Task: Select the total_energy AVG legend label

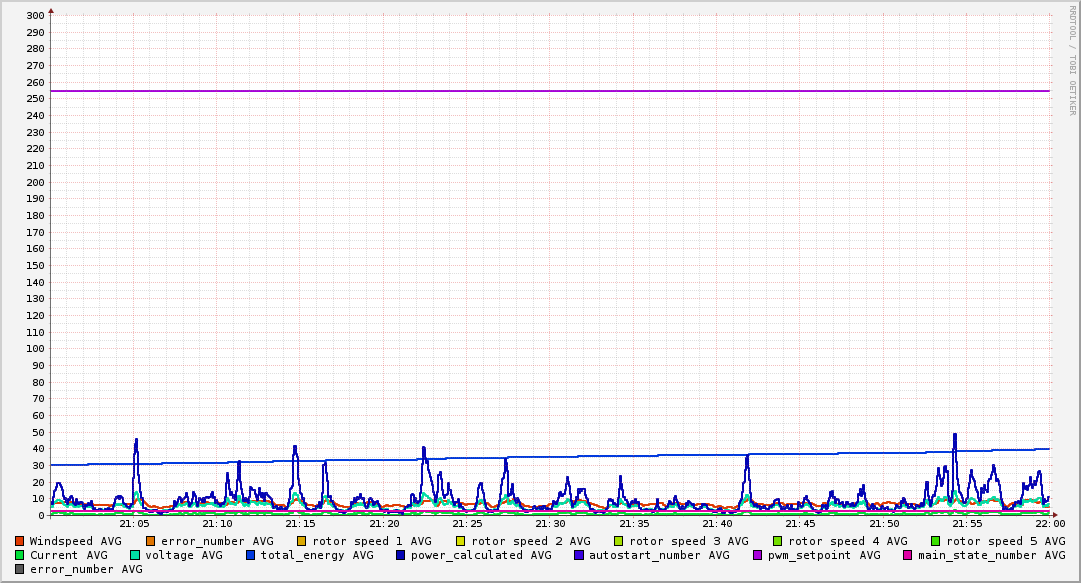Action: point(317,555)
